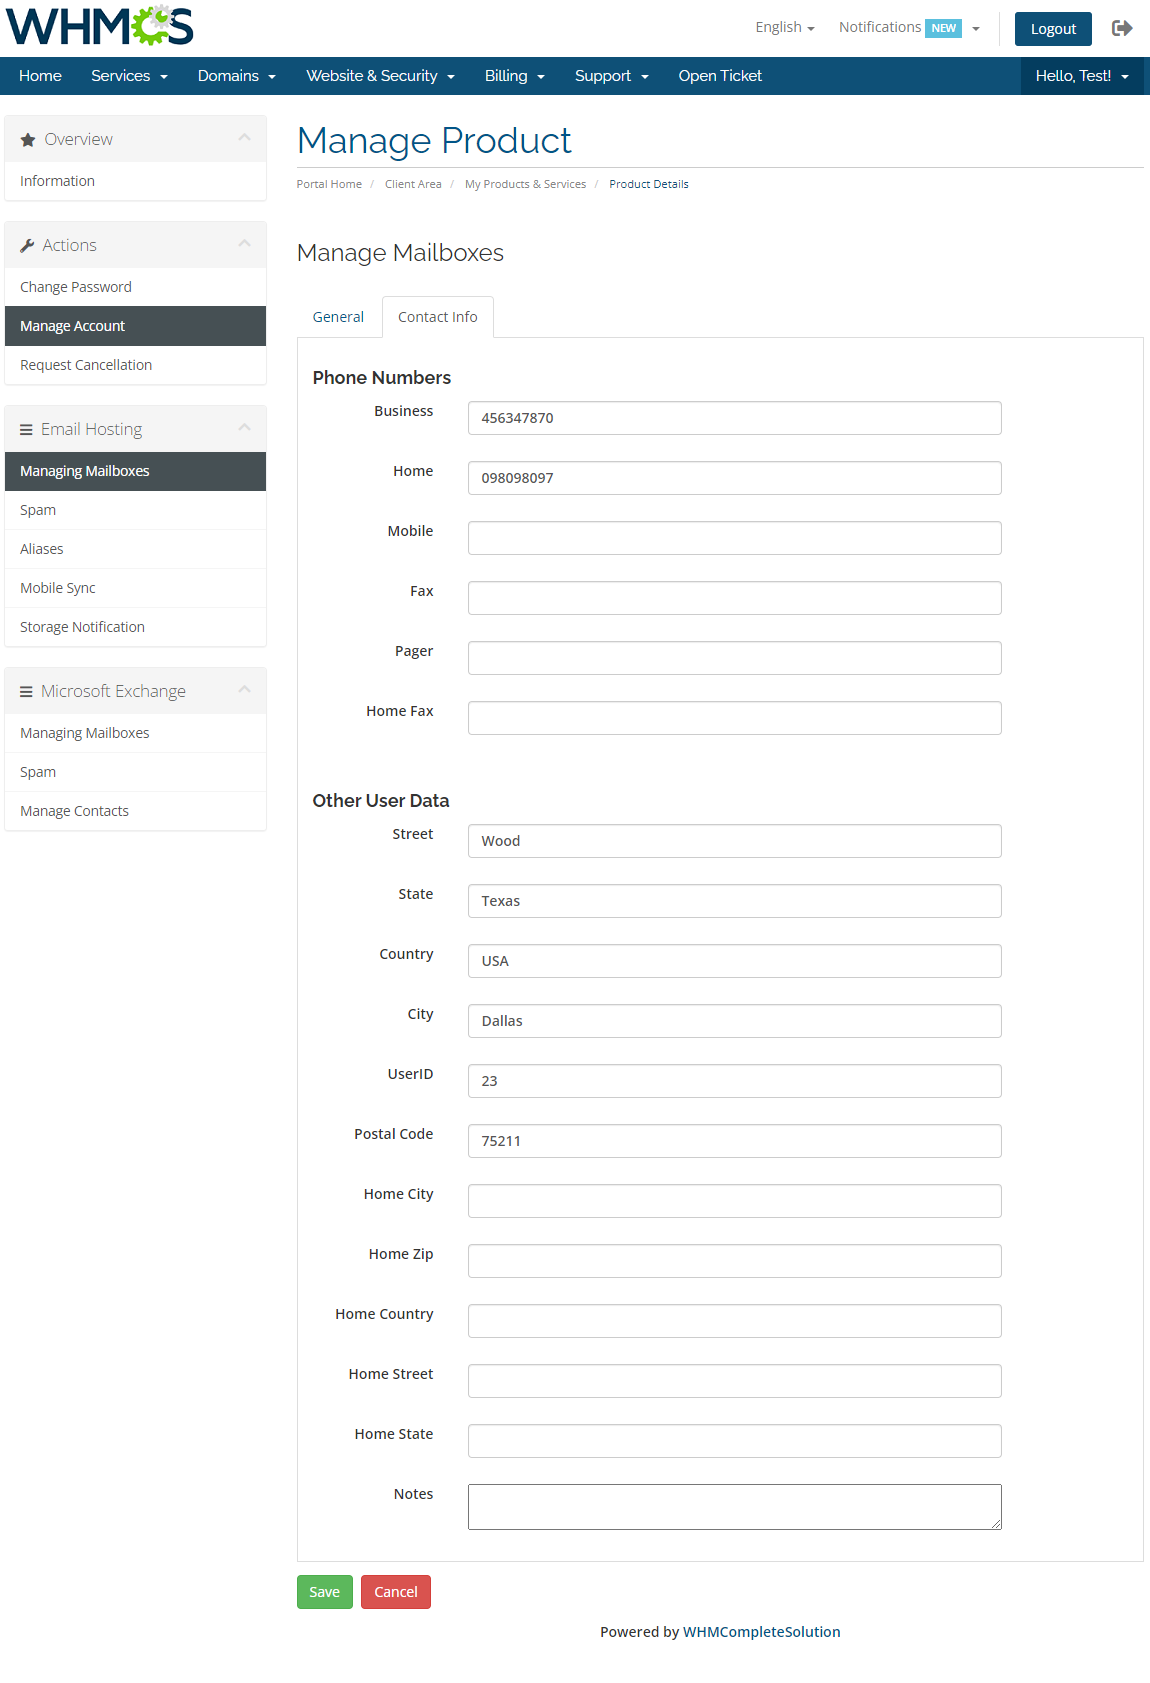Open Microsoft Exchange Spam page
The image size is (1150, 1683).
(x=135, y=772)
